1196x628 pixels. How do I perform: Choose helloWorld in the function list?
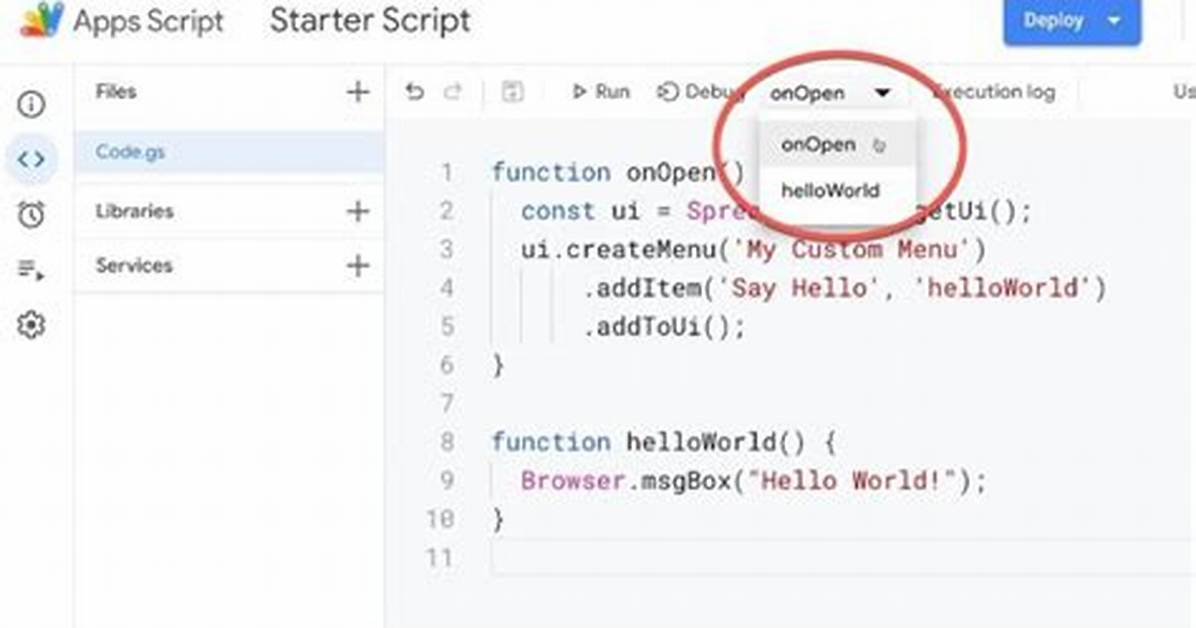click(838, 190)
